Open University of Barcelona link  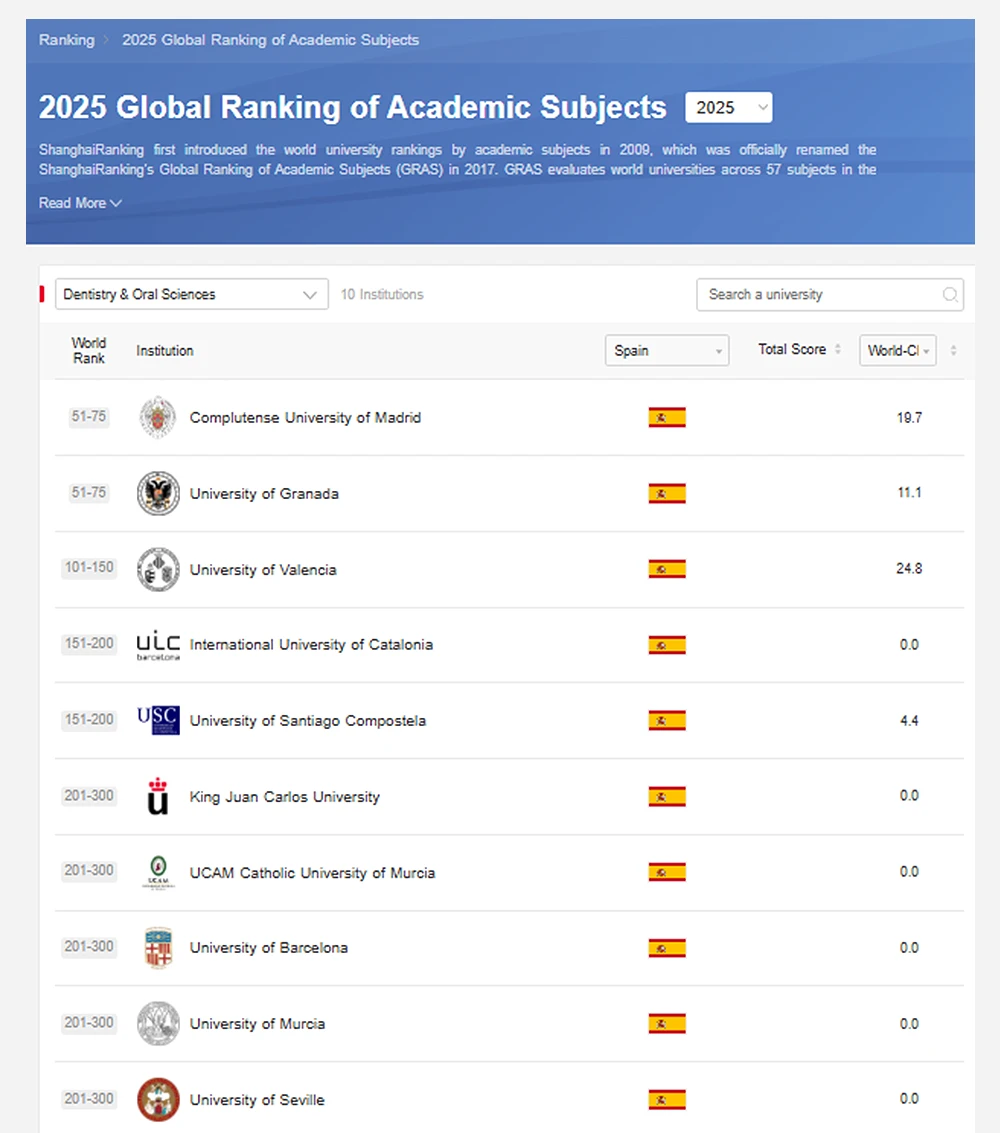pyautogui.click(x=268, y=948)
